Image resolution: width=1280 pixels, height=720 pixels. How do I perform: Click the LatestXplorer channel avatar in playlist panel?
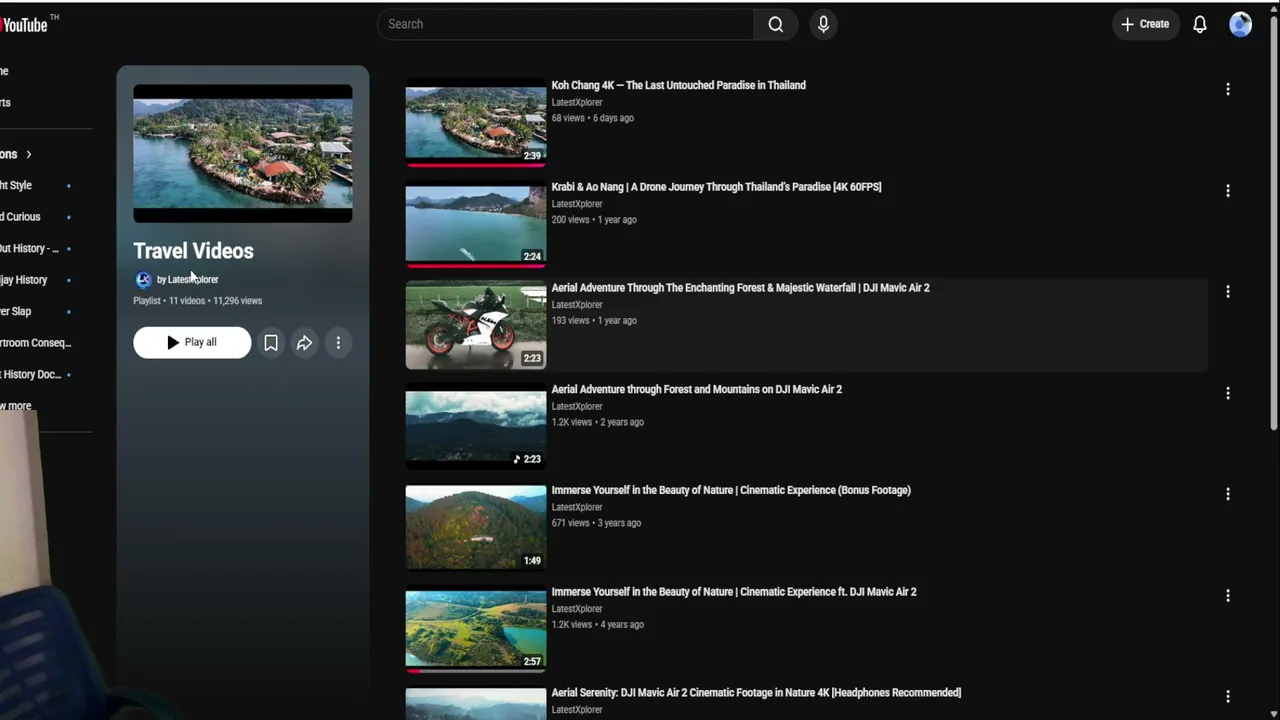143,280
